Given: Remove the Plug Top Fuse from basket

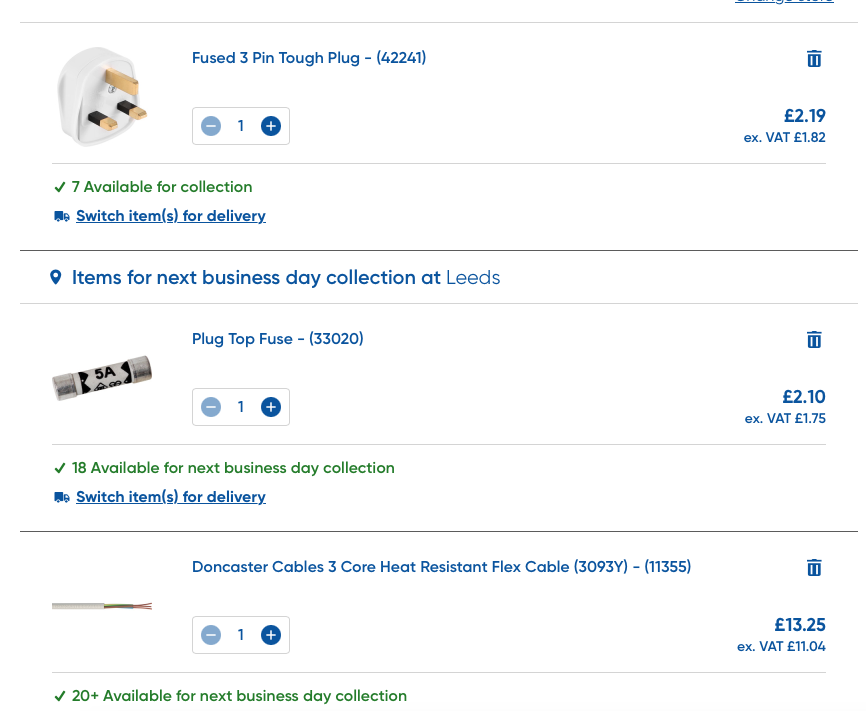Looking at the screenshot, I should tap(814, 340).
